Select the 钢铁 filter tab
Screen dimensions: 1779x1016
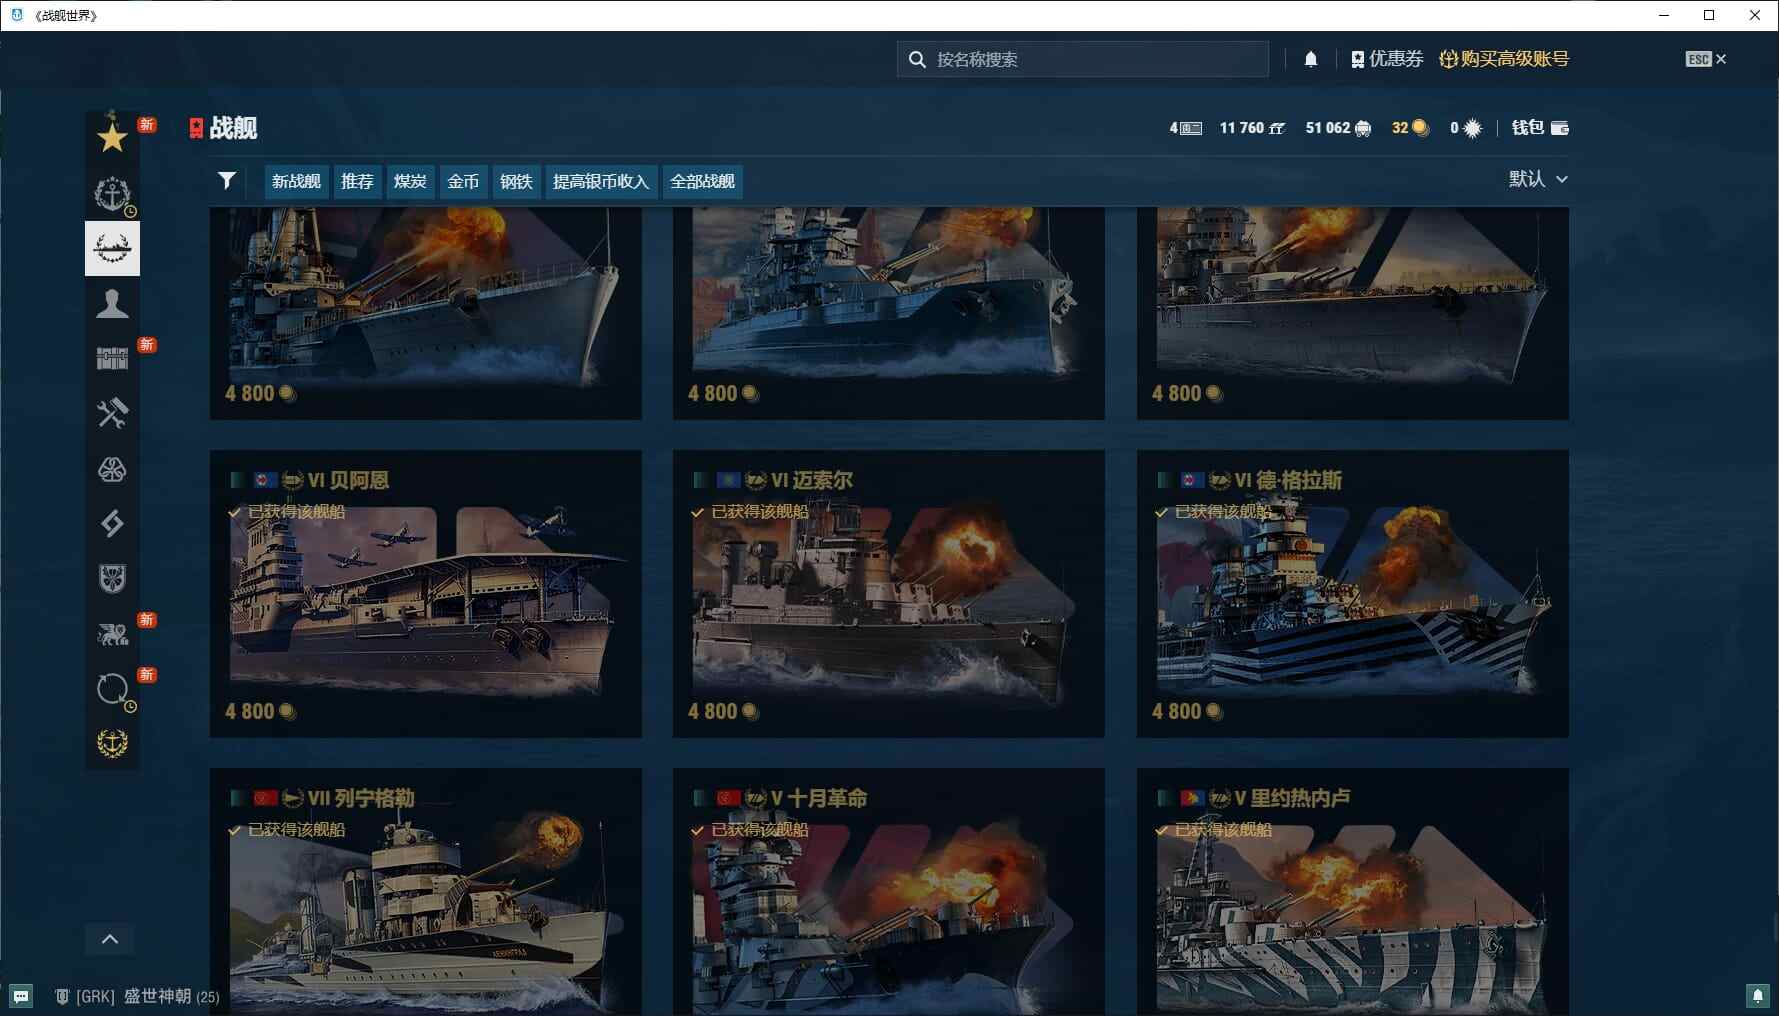516,181
